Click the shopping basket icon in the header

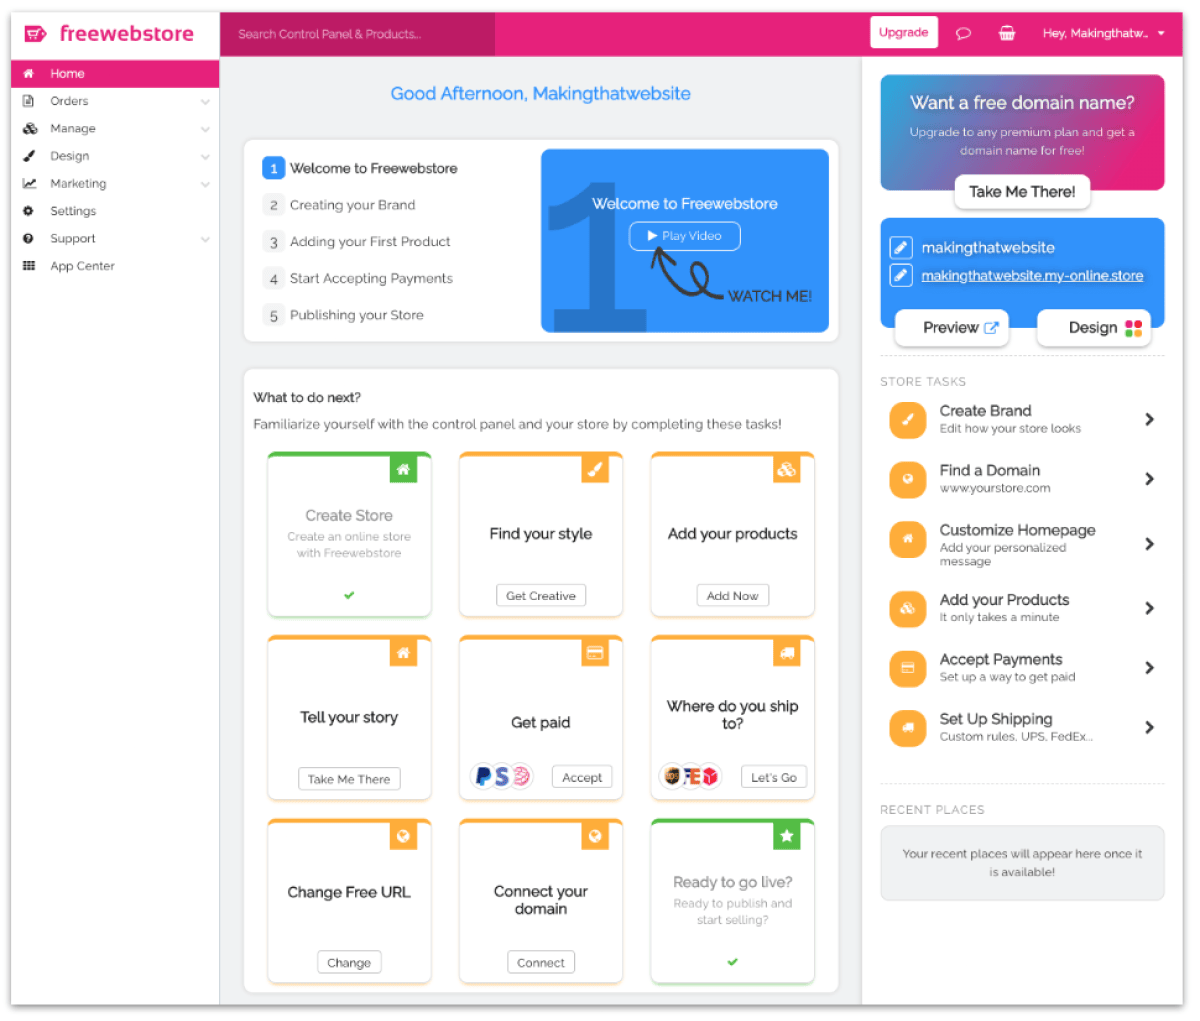[1007, 32]
